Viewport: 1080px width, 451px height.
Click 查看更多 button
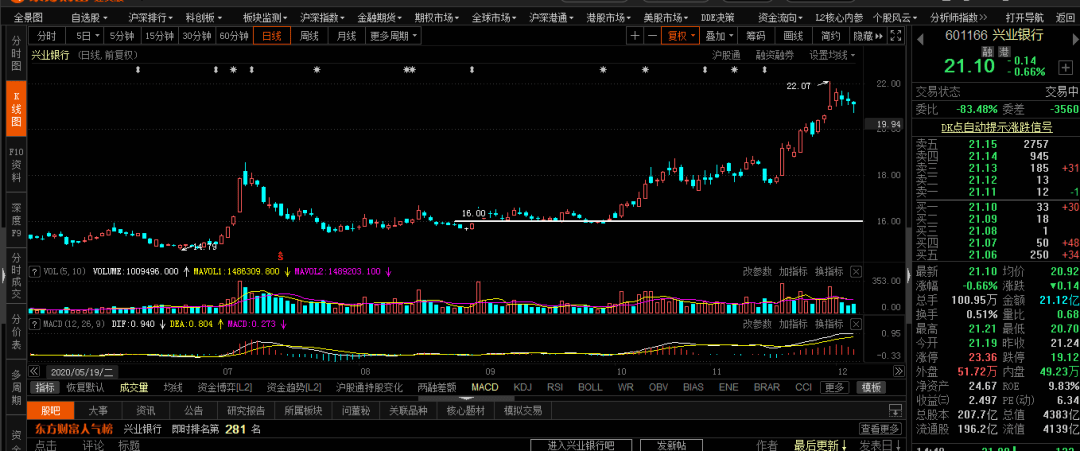pos(880,429)
